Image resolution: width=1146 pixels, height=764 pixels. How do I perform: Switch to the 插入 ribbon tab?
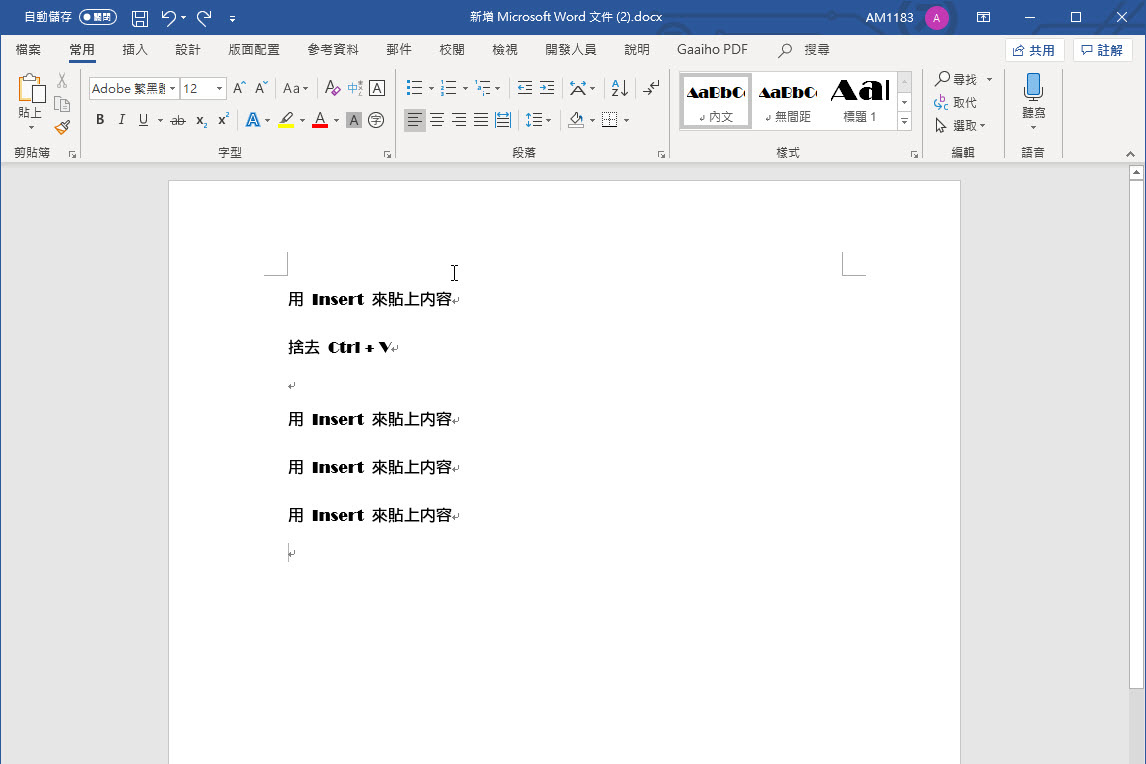134,49
